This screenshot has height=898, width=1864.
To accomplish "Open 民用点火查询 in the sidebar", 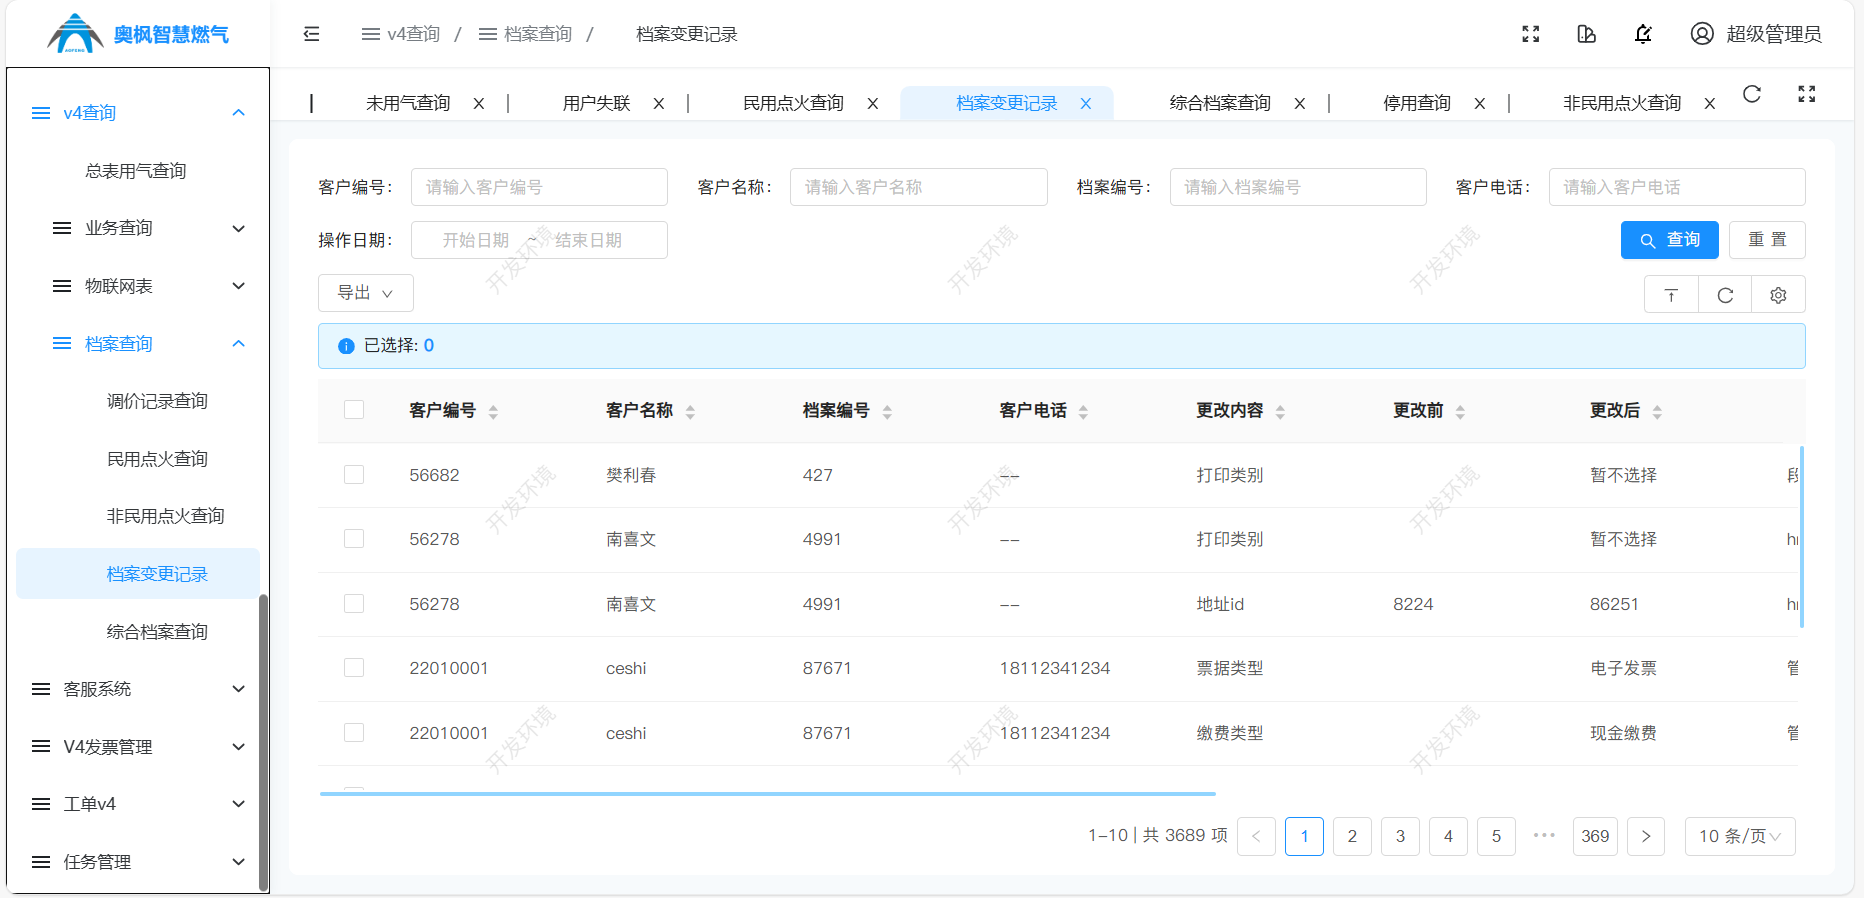I will (x=157, y=459).
